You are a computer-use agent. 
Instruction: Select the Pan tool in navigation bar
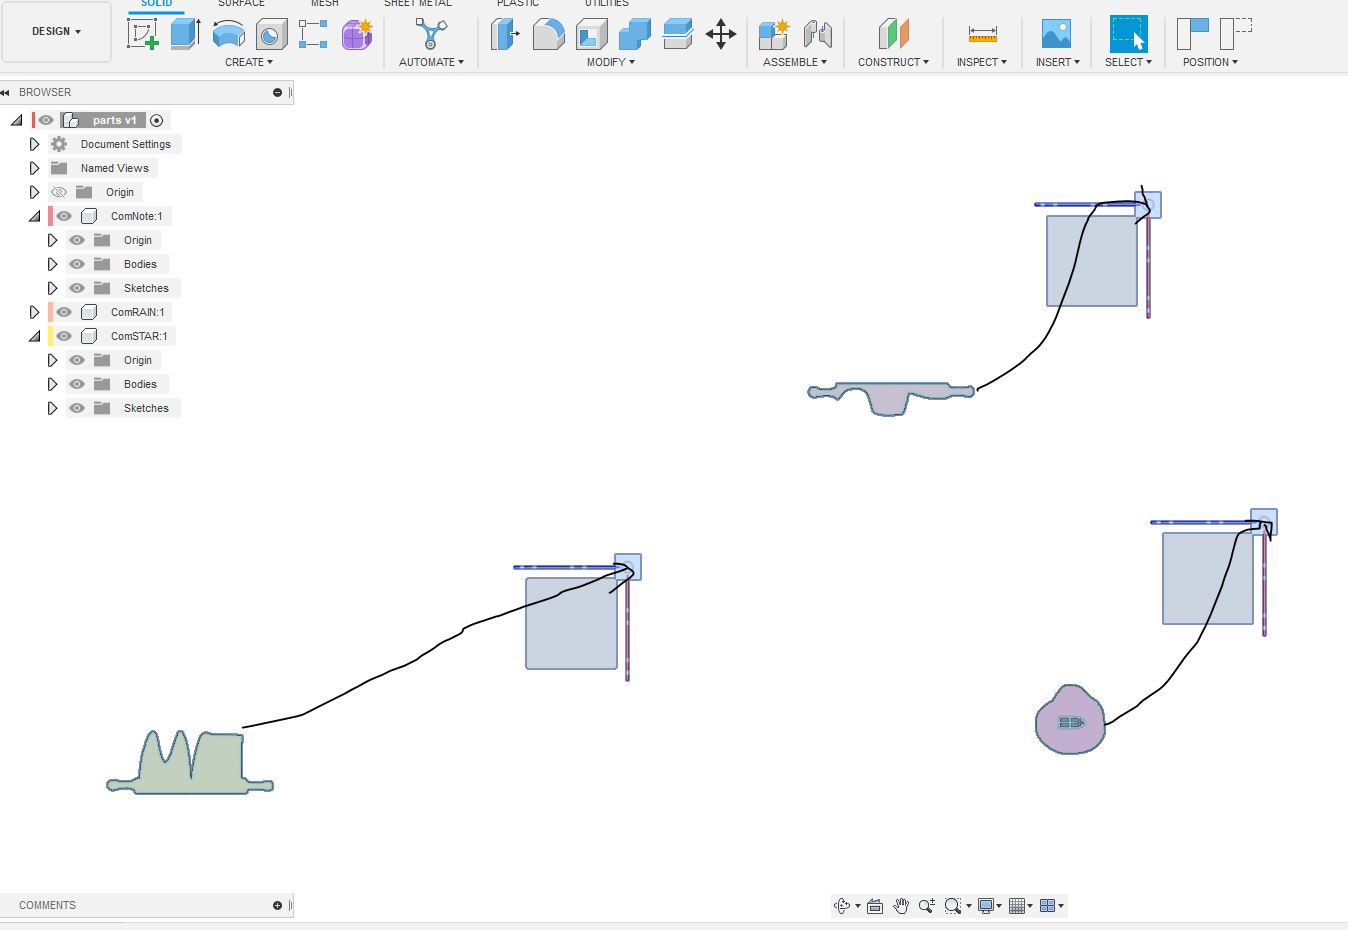coord(899,905)
